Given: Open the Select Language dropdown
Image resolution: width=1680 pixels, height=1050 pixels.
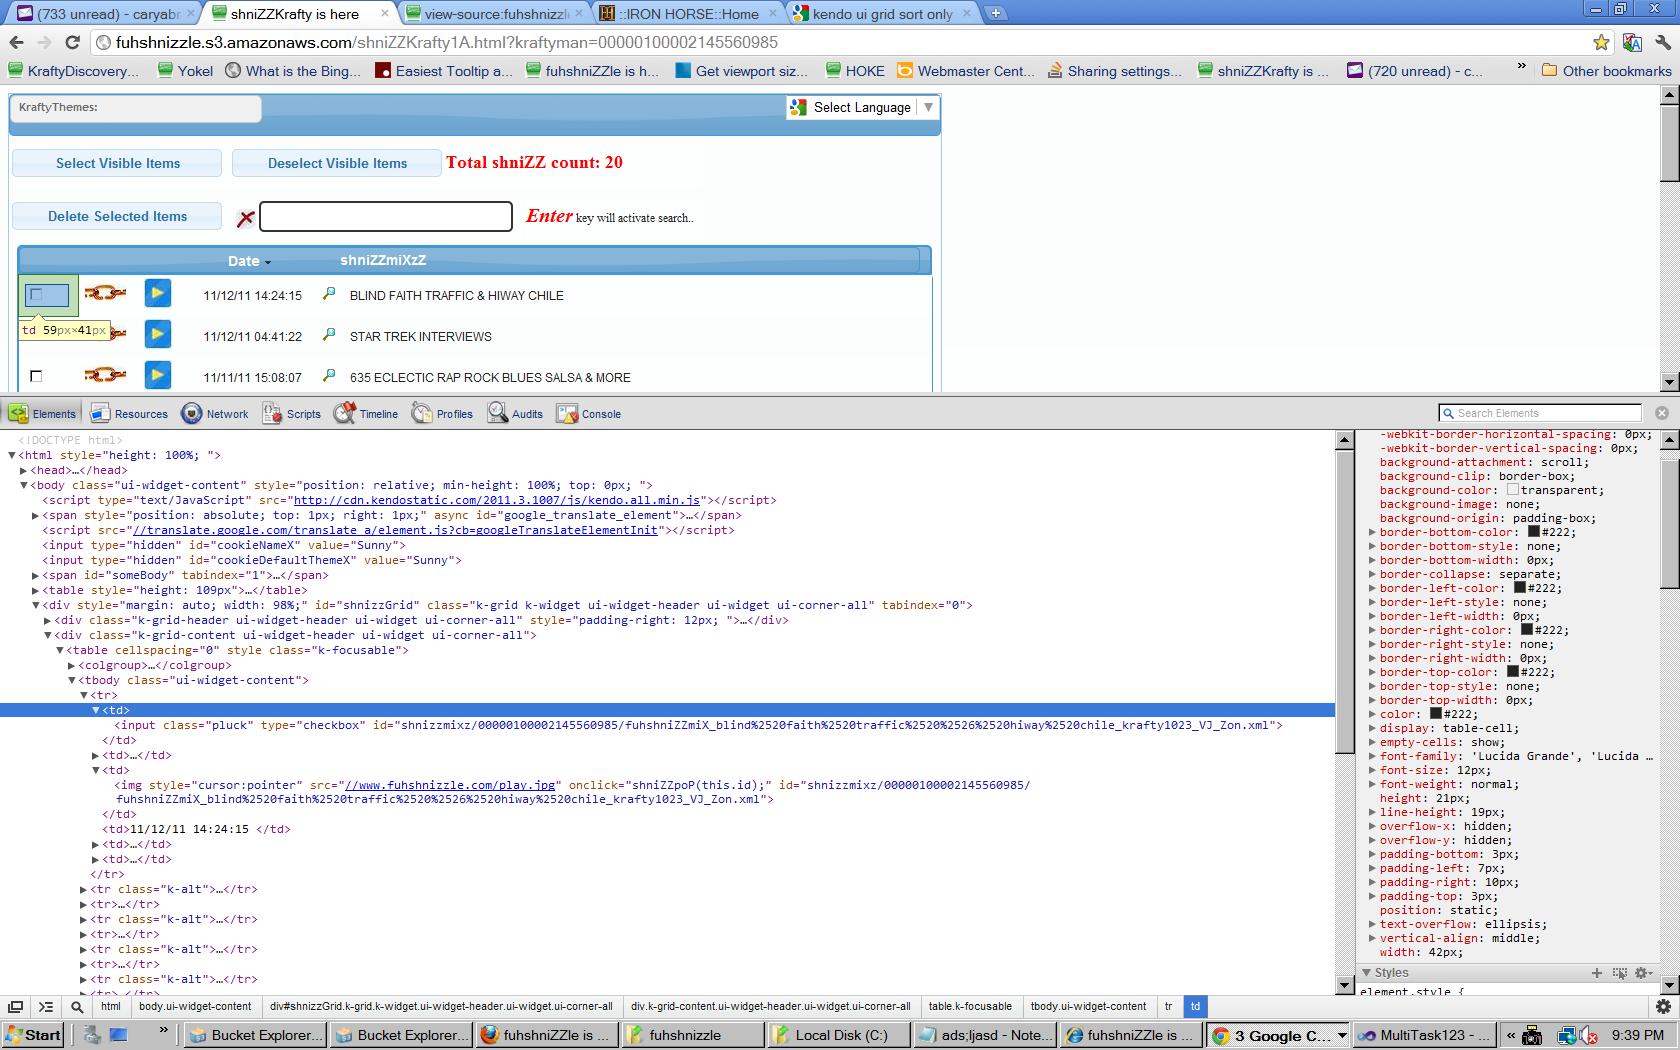Looking at the screenshot, I should pos(862,107).
